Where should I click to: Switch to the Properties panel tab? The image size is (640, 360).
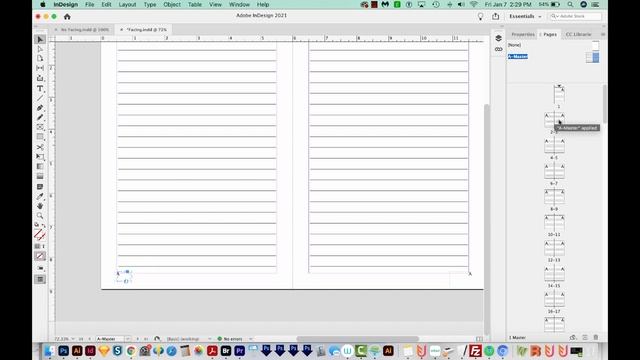coord(523,34)
